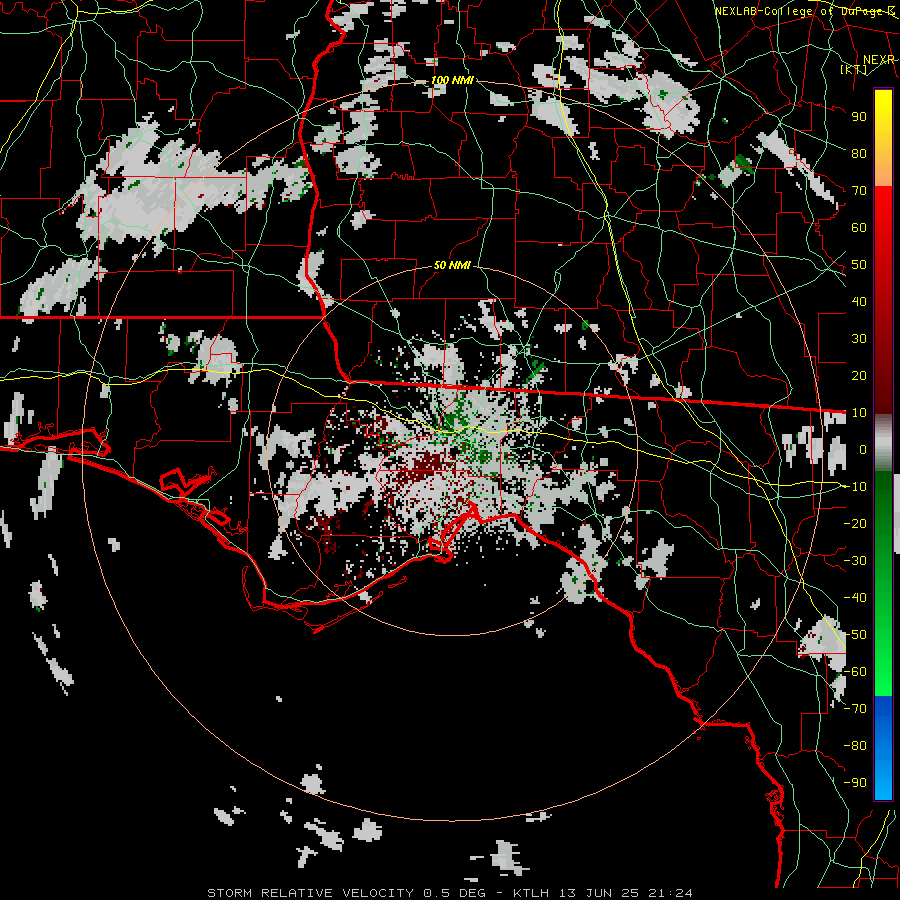Click the "NEXR" label above the scale
The image size is (900, 900).
(879, 60)
